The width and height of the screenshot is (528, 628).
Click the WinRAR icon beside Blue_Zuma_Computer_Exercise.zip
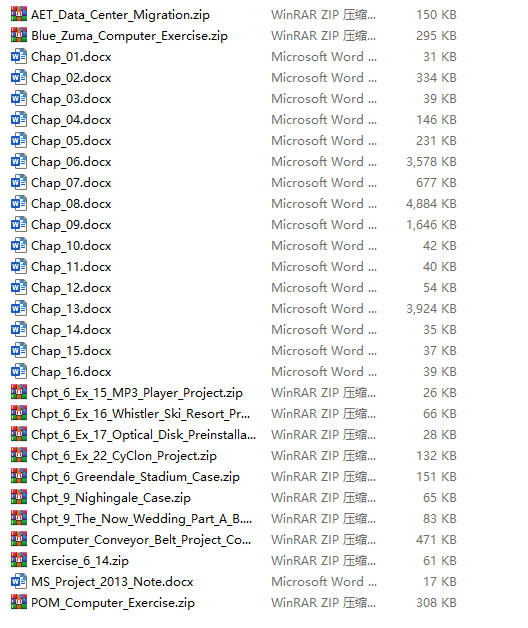(x=19, y=35)
